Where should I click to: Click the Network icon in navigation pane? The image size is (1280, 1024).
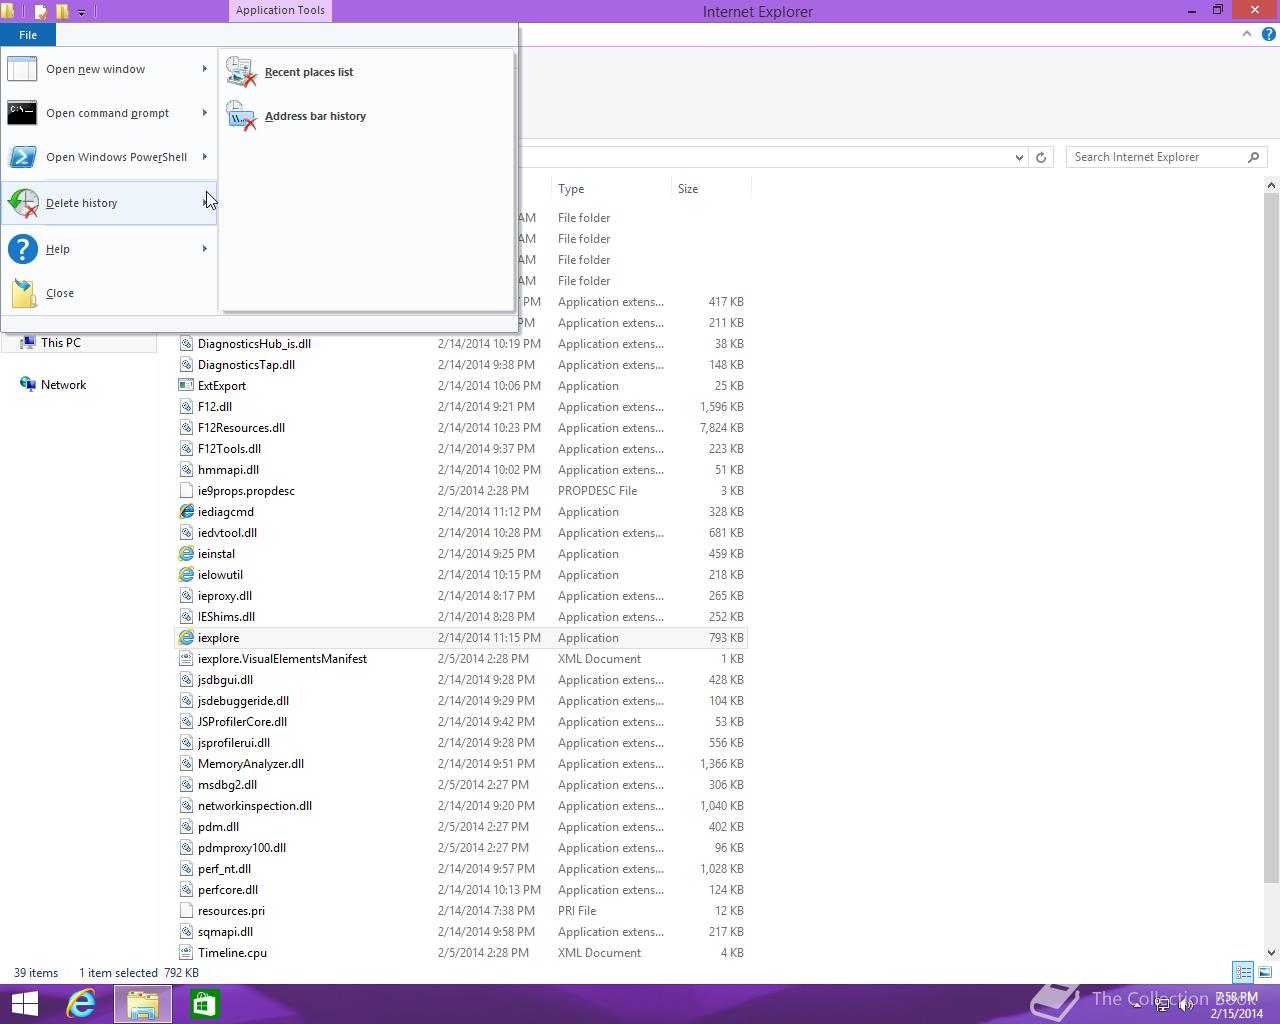tap(27, 385)
